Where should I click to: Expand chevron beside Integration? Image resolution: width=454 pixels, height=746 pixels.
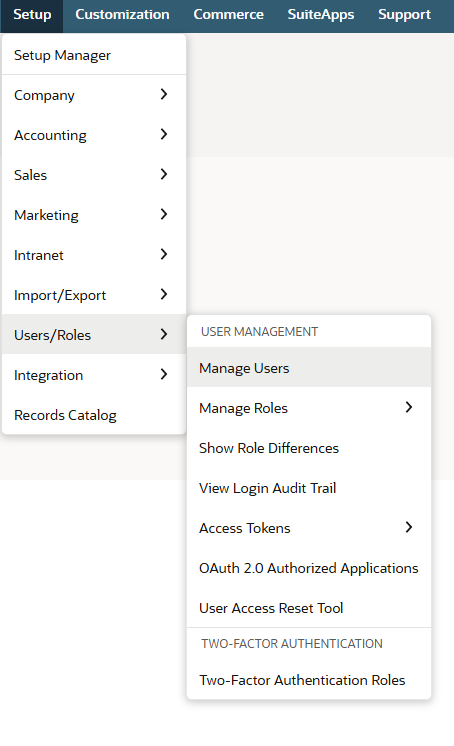(164, 374)
